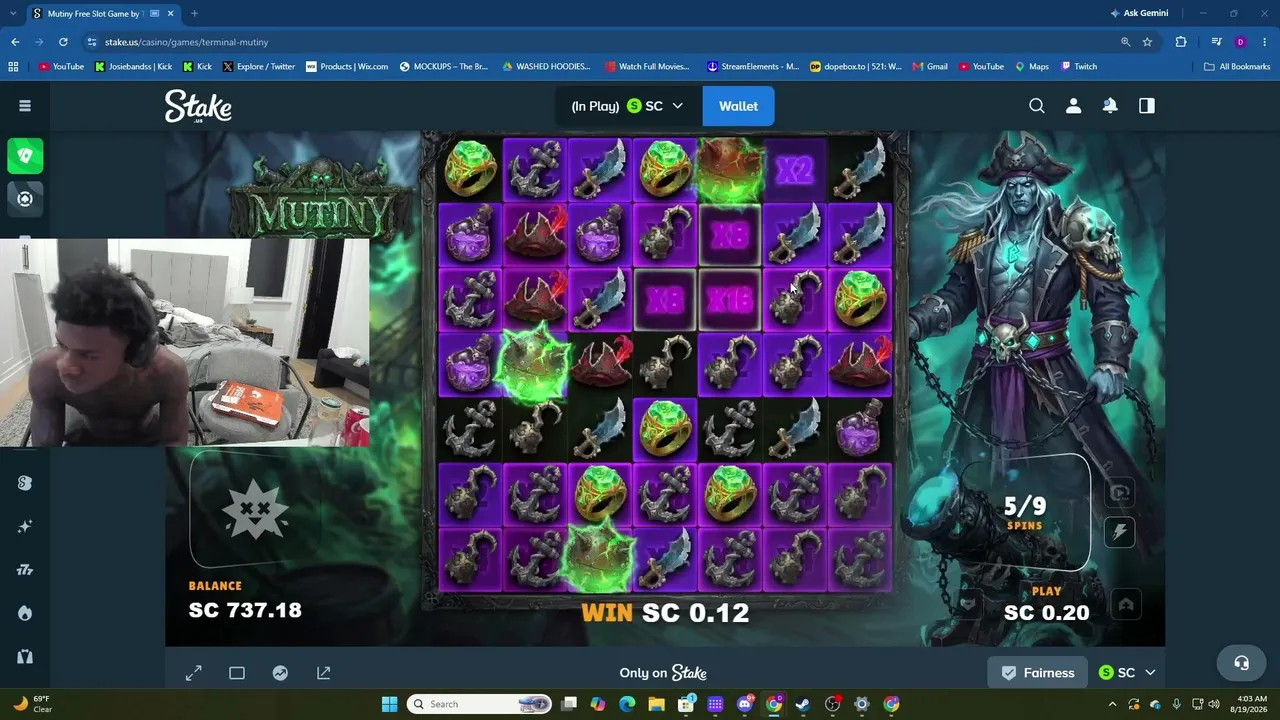Open Maps bookmark
This screenshot has width=1280, height=720.
tap(1032, 67)
